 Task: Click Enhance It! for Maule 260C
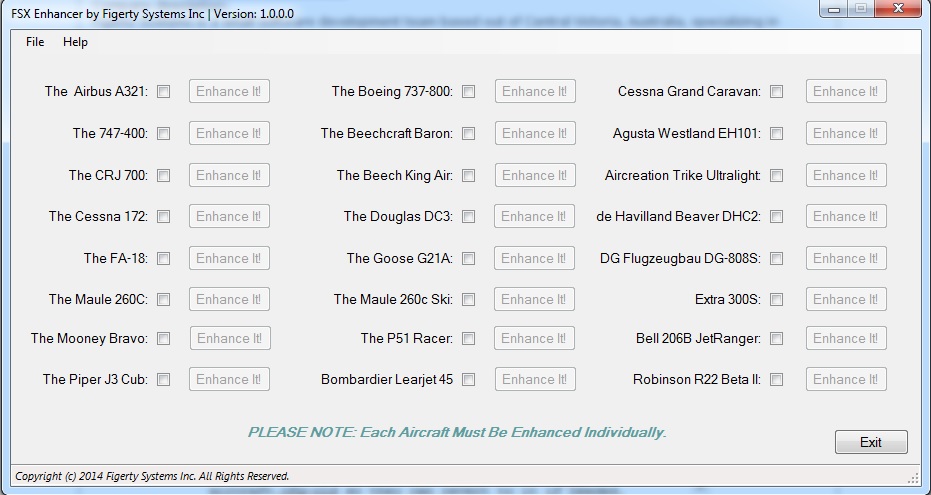point(229,299)
